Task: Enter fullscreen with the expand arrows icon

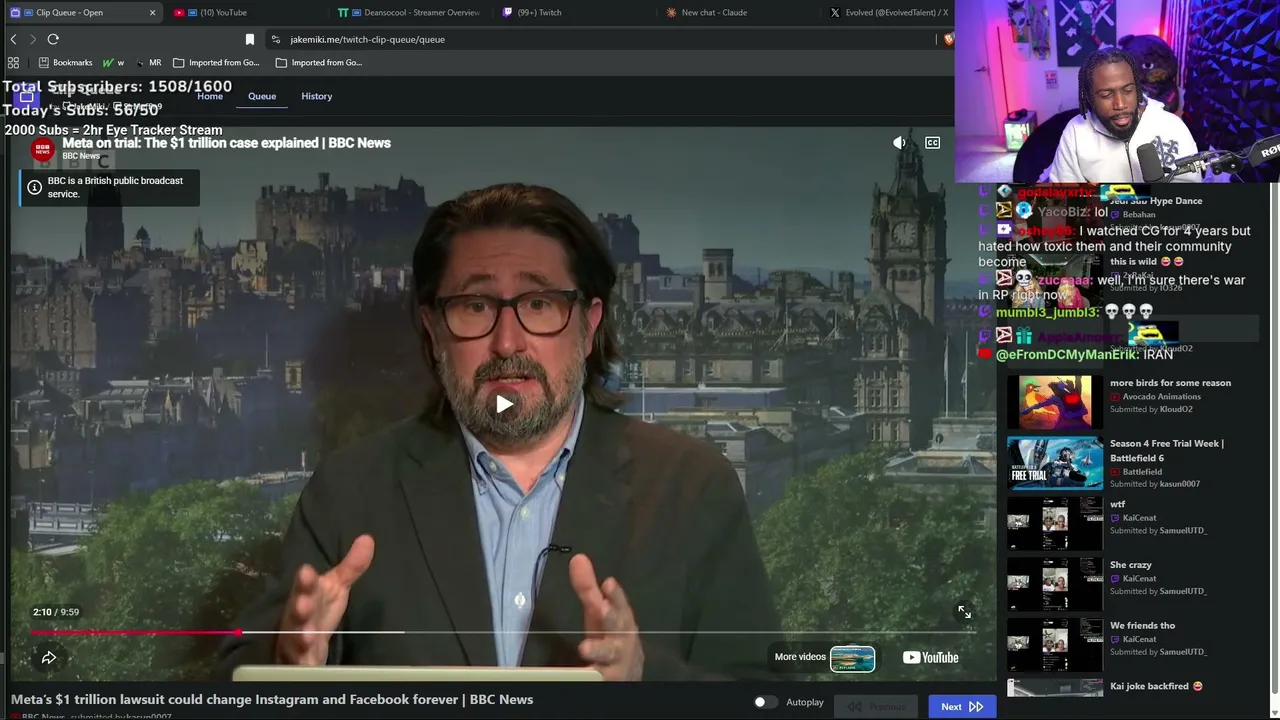Action: click(964, 611)
